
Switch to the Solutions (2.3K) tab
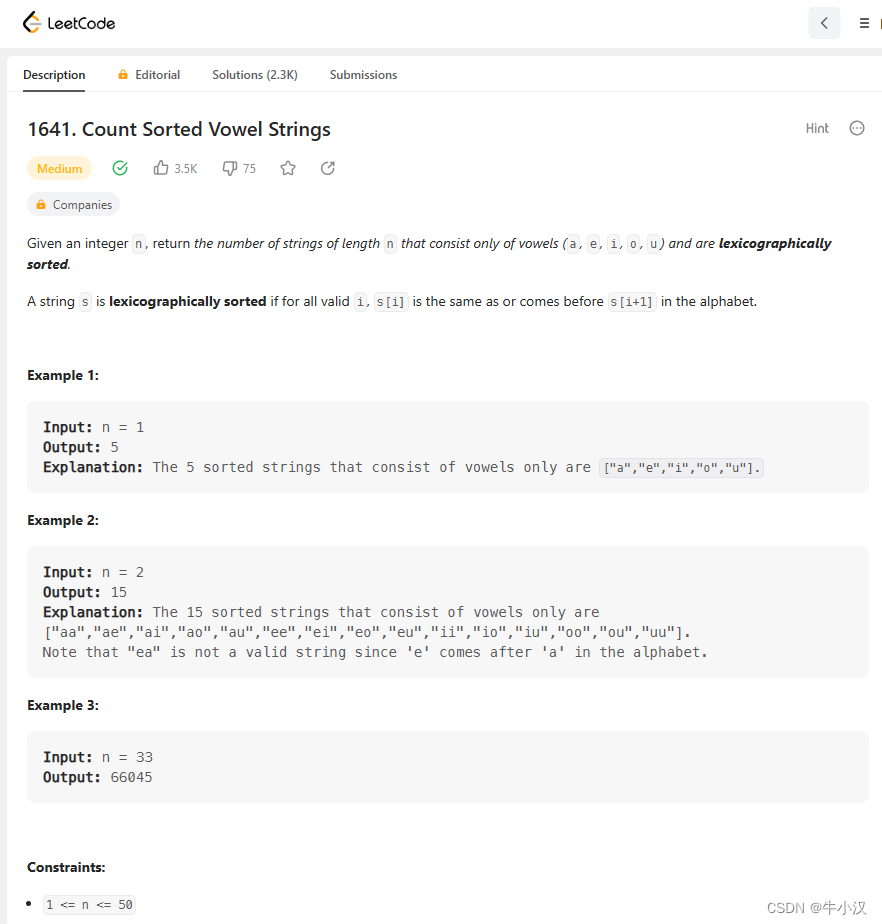(x=254, y=74)
